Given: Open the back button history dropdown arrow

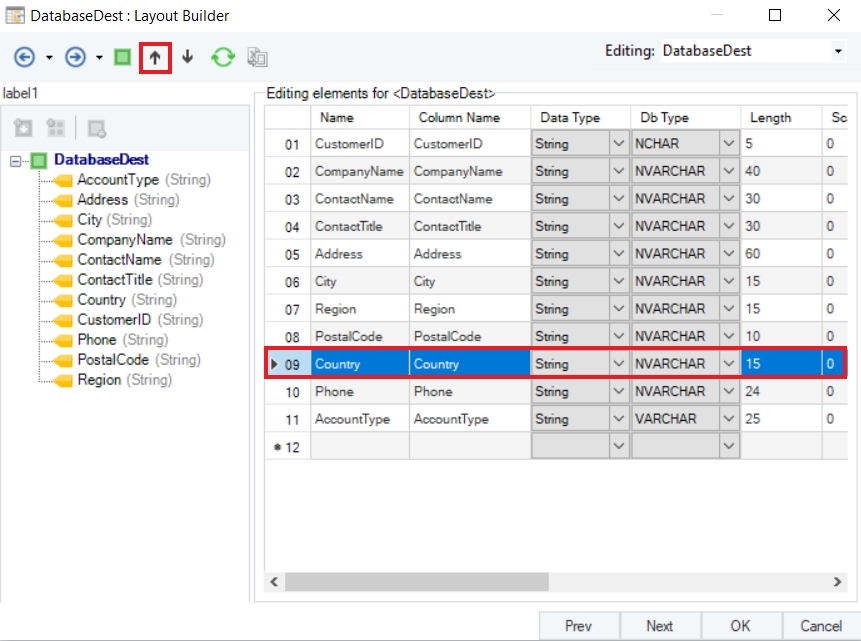Looking at the screenshot, I should (x=49, y=57).
